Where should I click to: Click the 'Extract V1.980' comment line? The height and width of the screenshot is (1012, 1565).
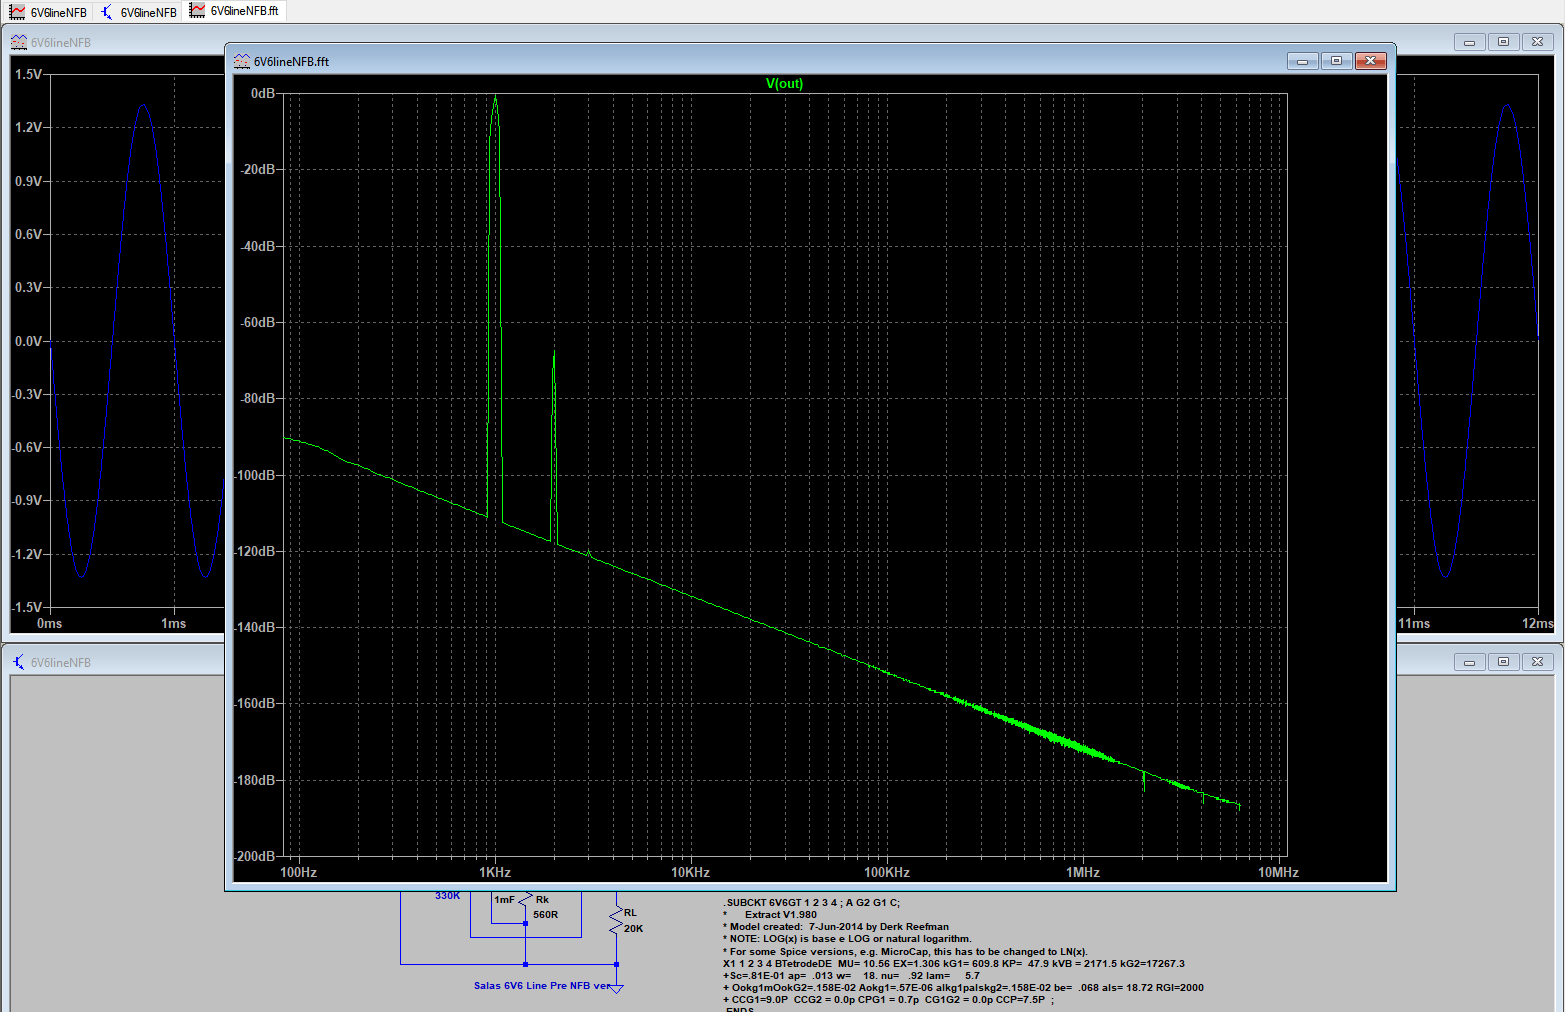770,914
